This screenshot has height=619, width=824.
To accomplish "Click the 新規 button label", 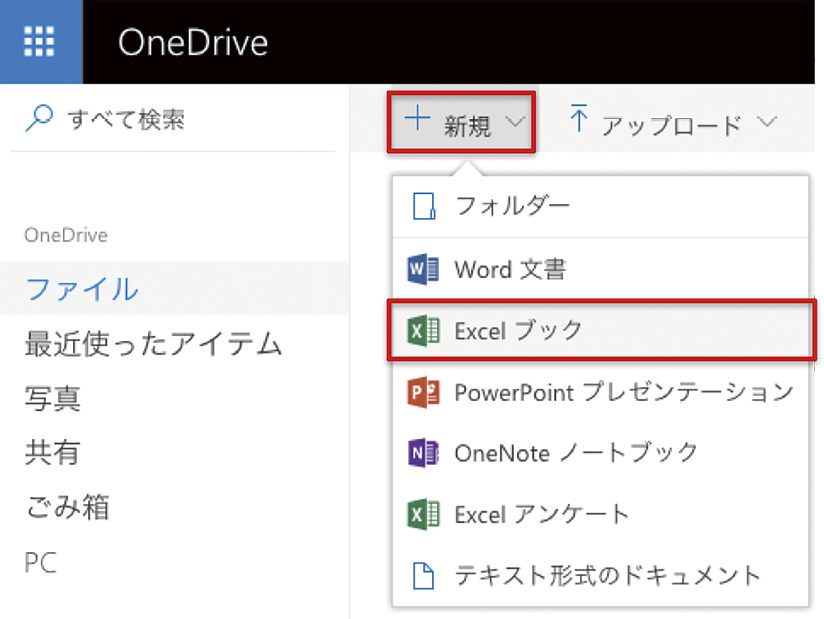I will coord(467,126).
